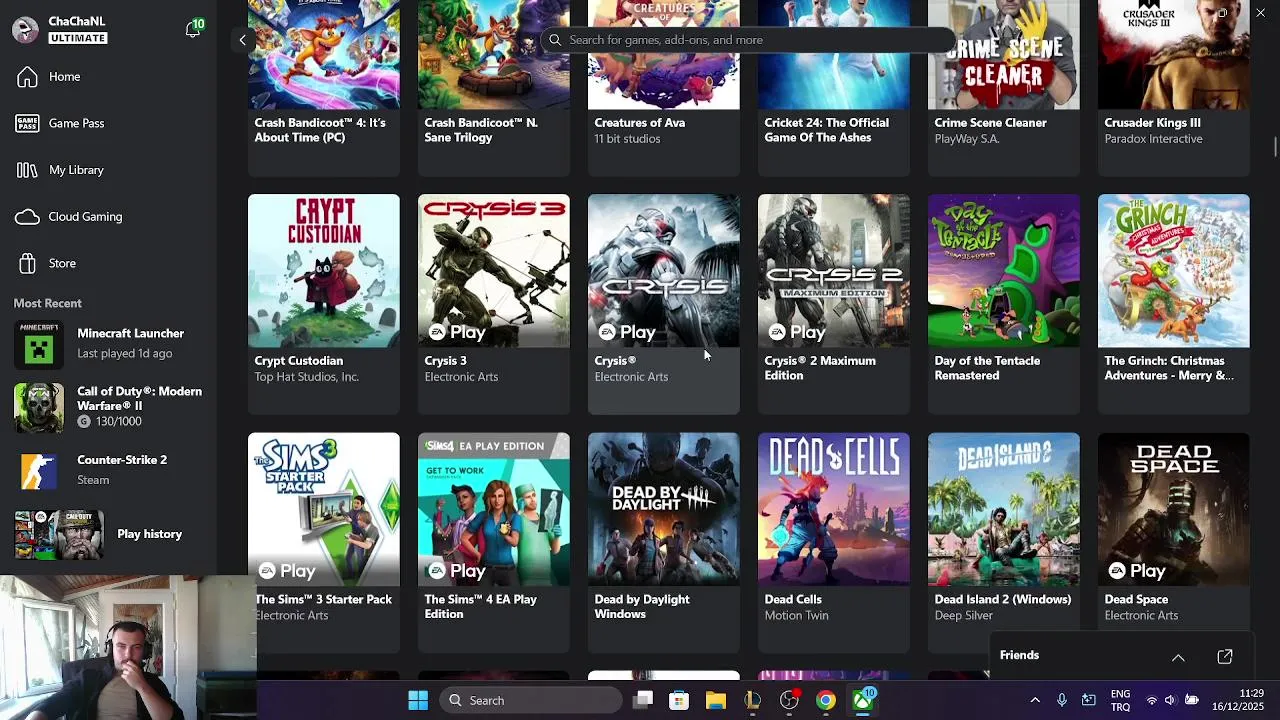The height and width of the screenshot is (720, 1280).
Task: Open The Grinch Christmas Adventures tile
Action: (x=1174, y=304)
